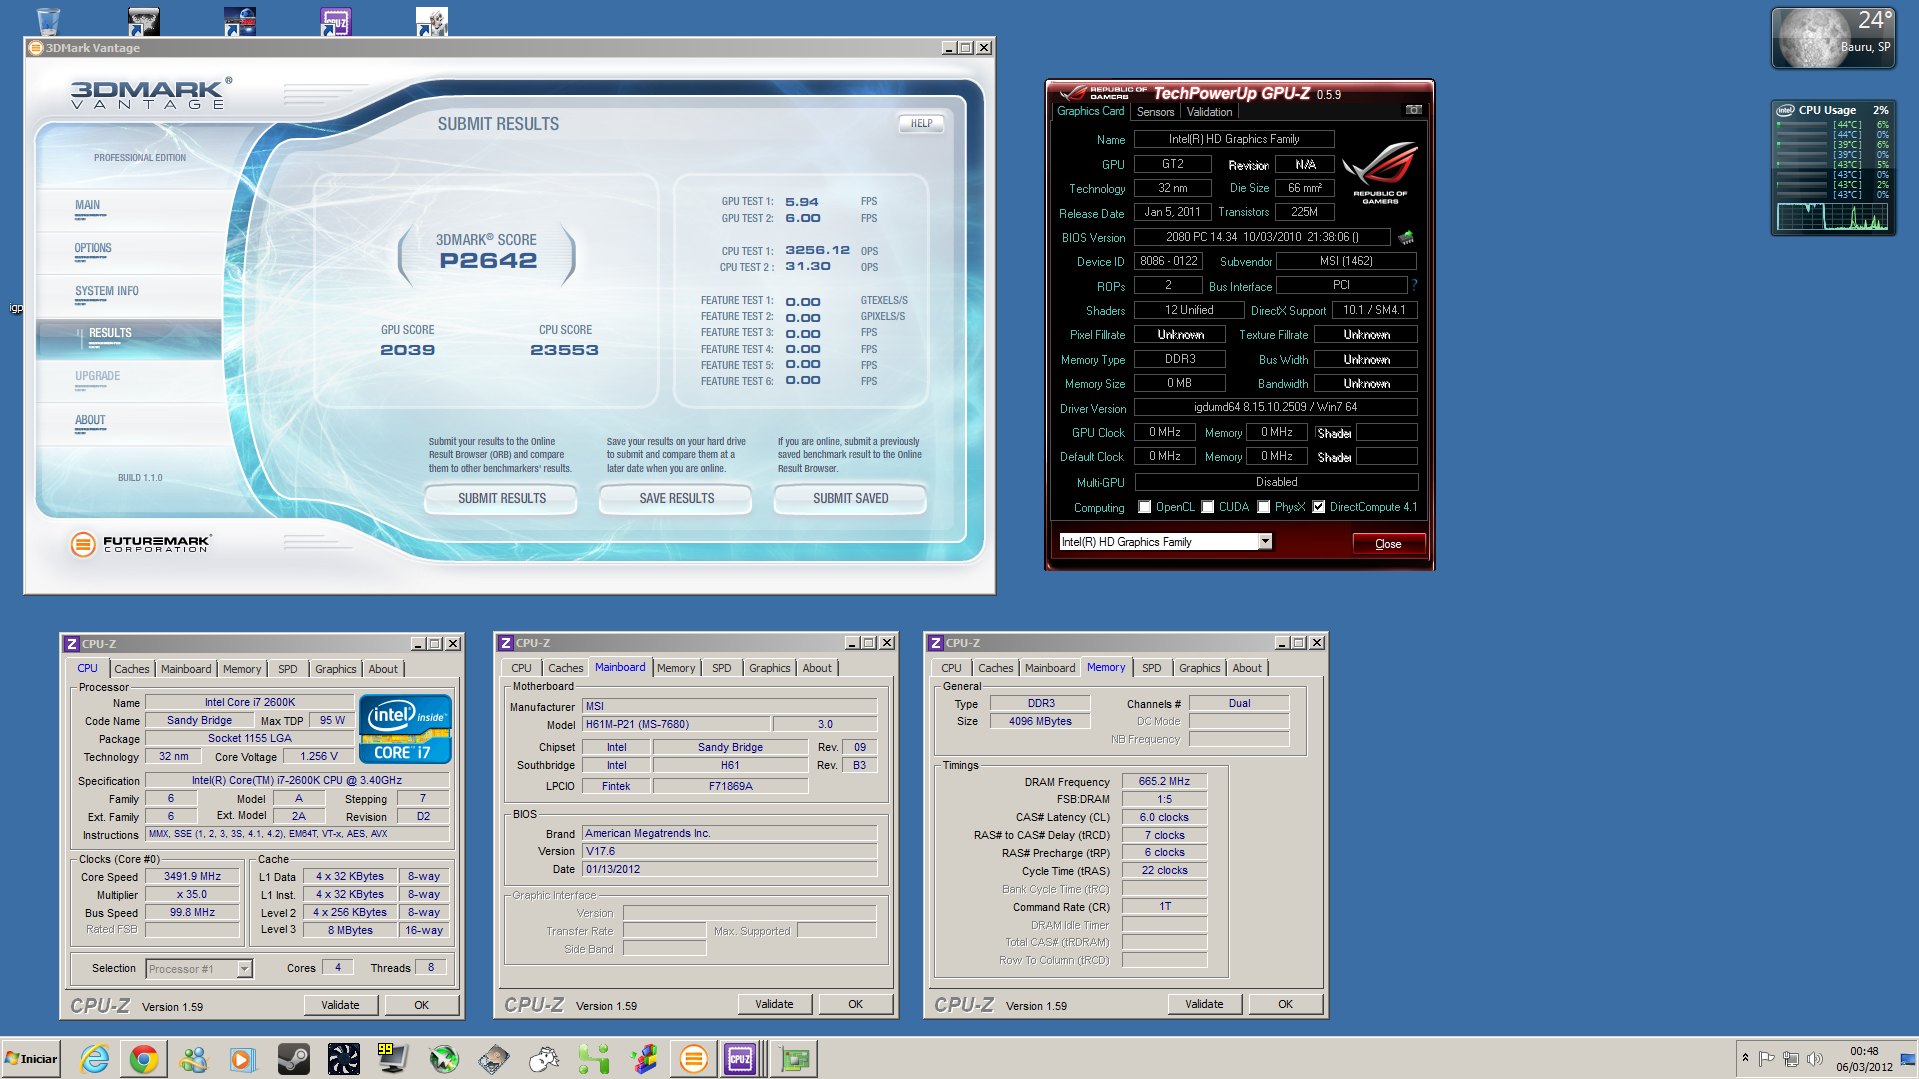Open the About tab in the left CPU-Z window

[383, 669]
